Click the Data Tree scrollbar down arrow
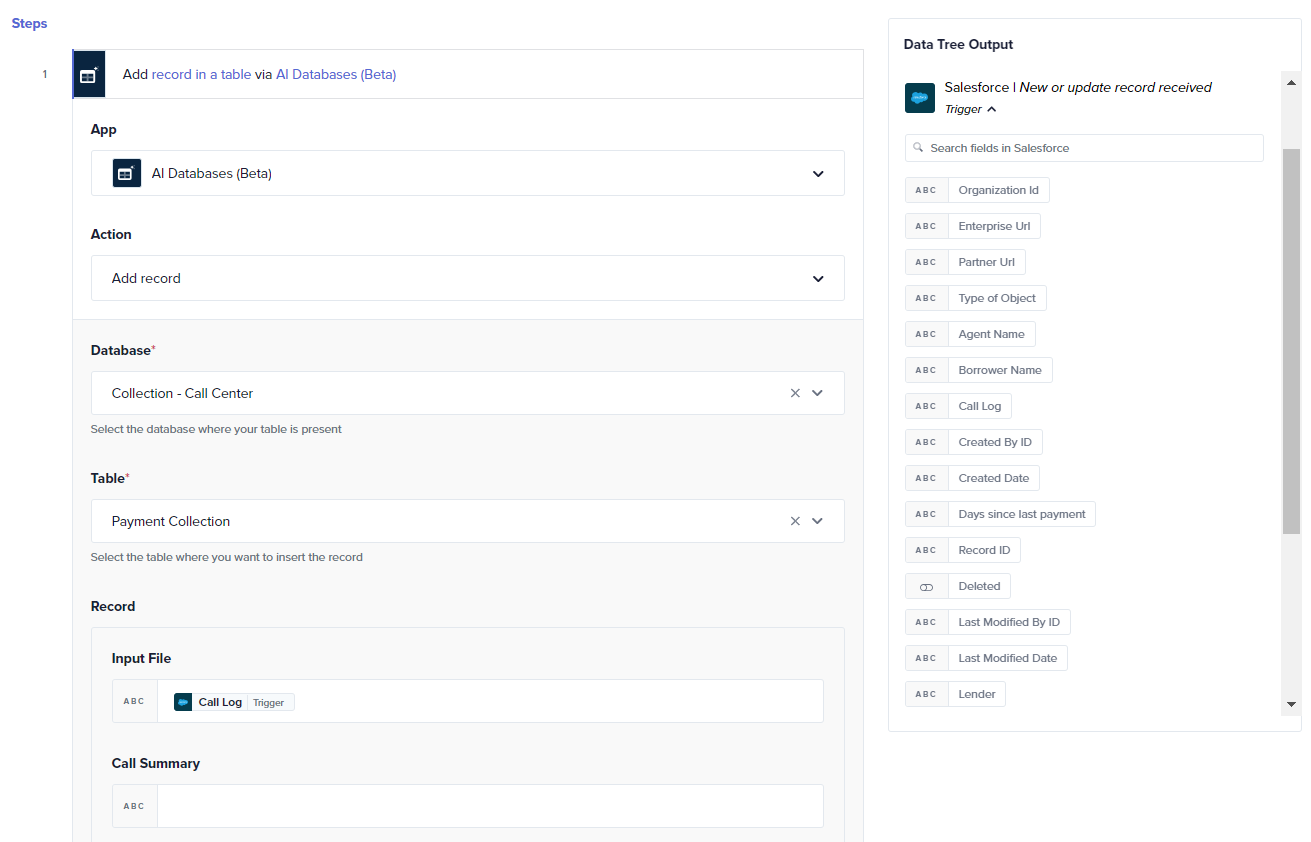 coord(1291,704)
